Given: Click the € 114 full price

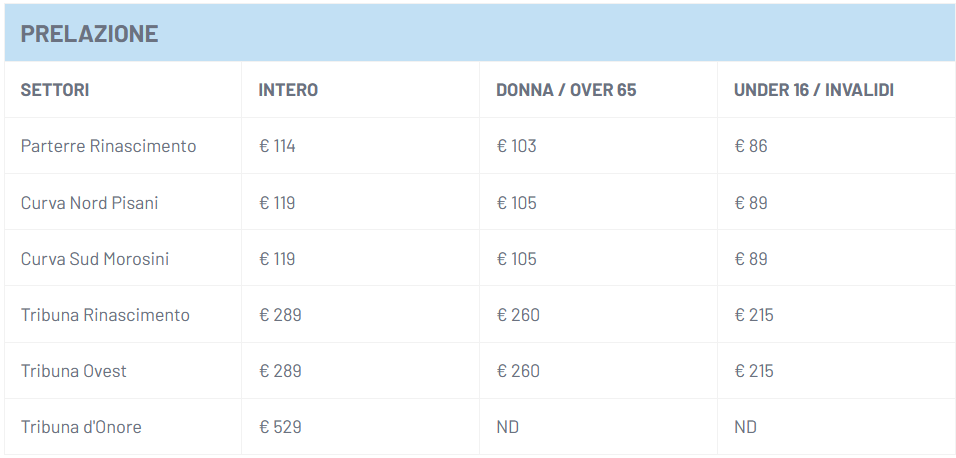Looking at the screenshot, I should pos(277,146).
